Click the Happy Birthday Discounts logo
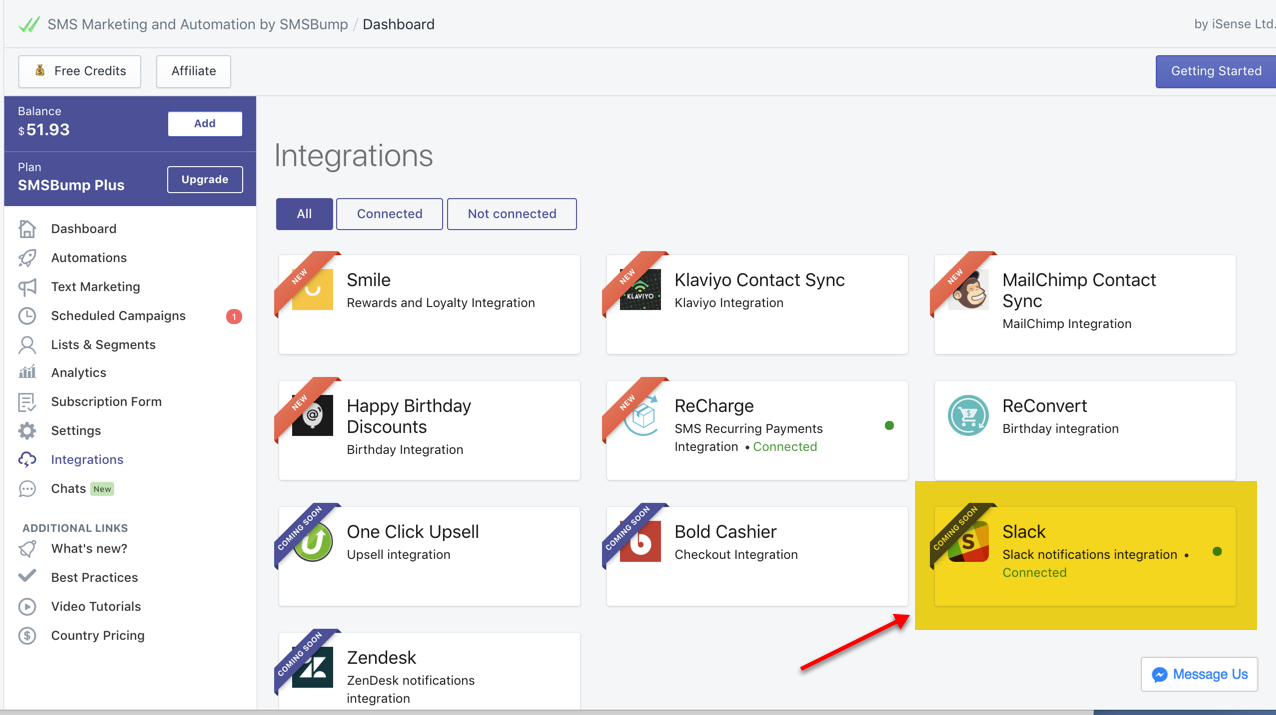Screen dimensions: 1276x715 [x=313, y=416]
